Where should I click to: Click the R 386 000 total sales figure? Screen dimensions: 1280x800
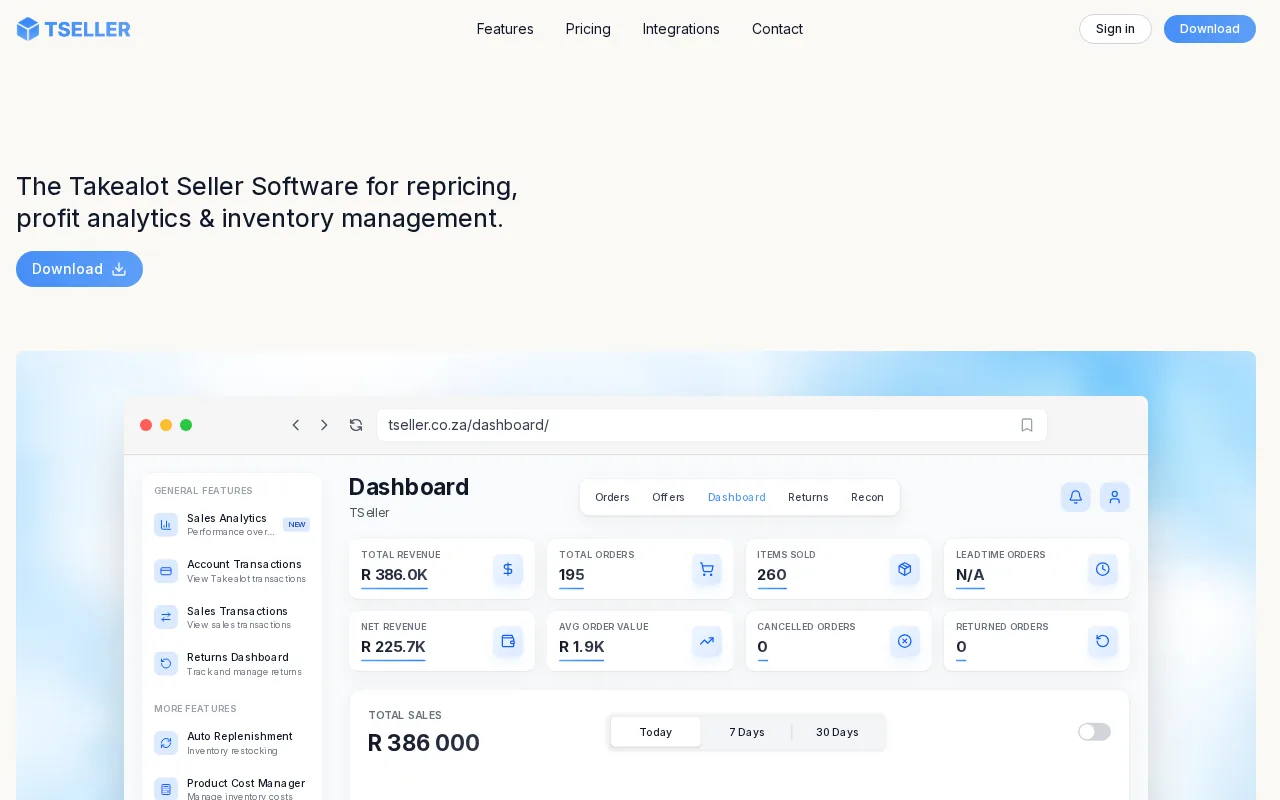click(424, 743)
